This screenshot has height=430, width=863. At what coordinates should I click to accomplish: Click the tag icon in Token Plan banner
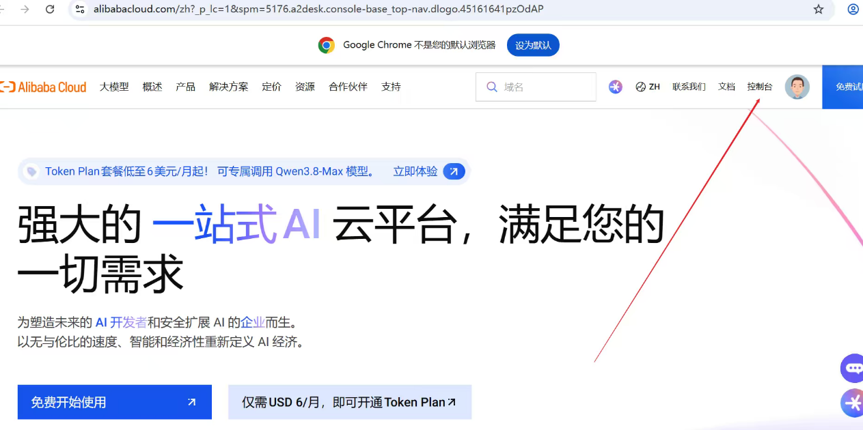click(32, 172)
